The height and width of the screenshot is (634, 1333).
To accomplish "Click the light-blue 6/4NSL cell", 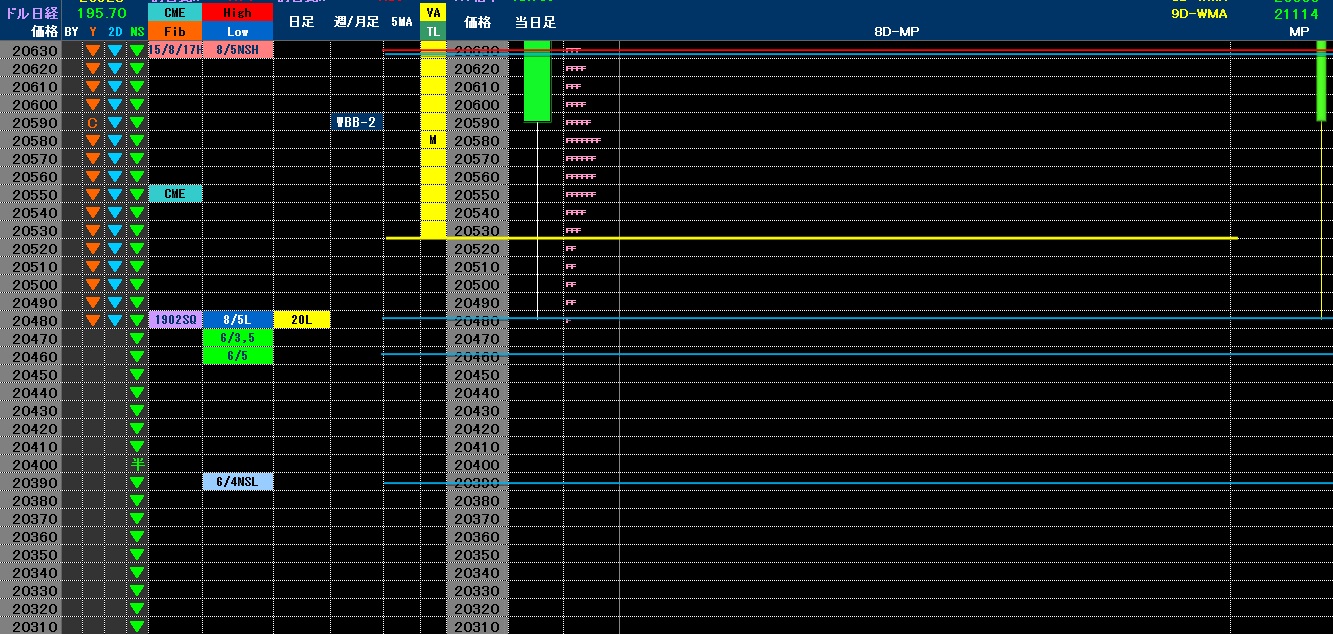I will (x=238, y=482).
